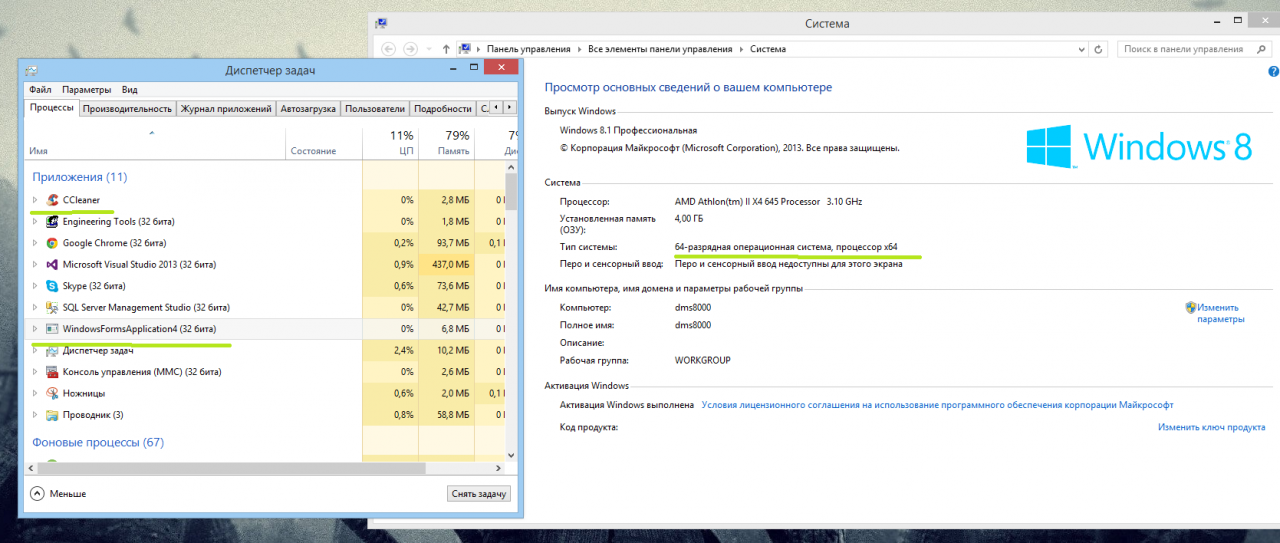Expand the Engineering Tools process row
The image size is (1280, 543).
(35, 222)
